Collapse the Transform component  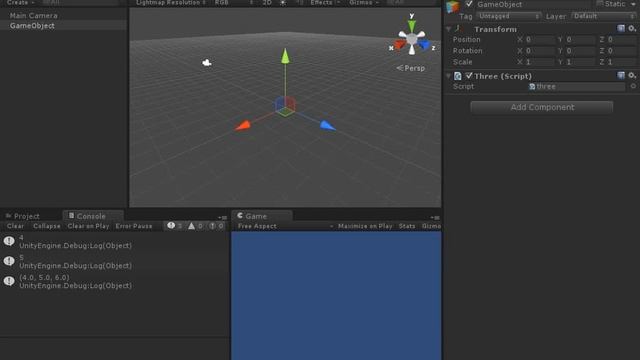[449, 29]
